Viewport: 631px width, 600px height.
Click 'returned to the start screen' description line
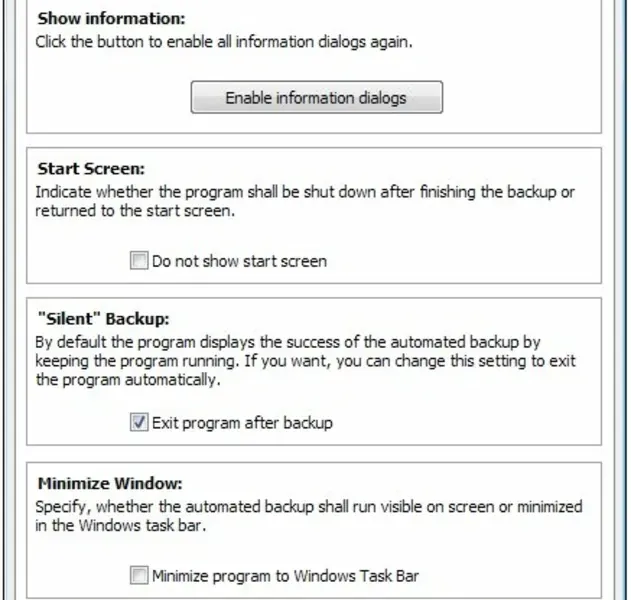pyautogui.click(x=133, y=211)
